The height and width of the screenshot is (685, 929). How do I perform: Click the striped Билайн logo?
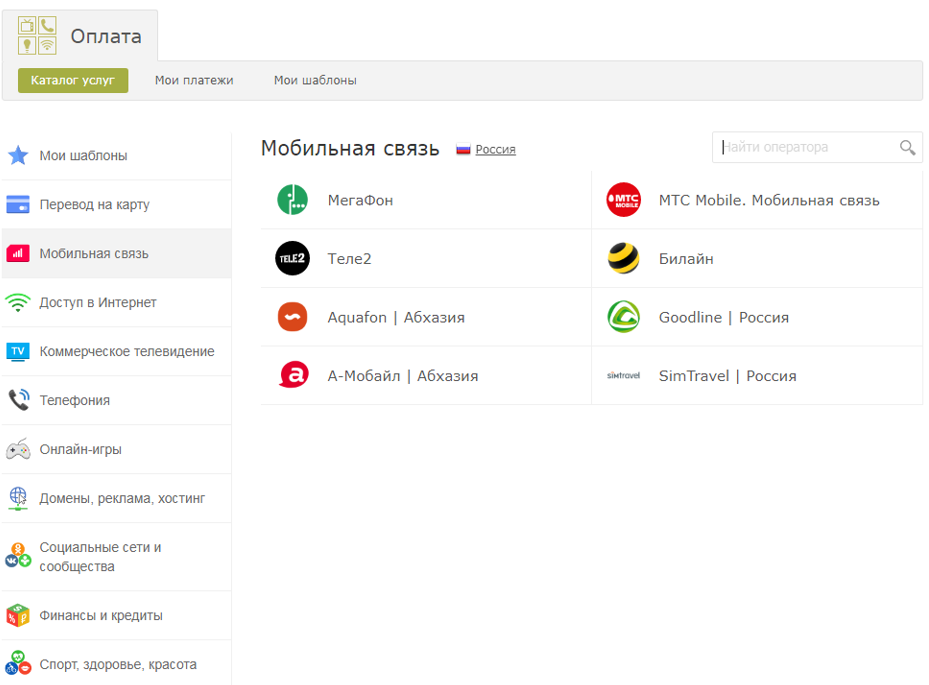(623, 258)
